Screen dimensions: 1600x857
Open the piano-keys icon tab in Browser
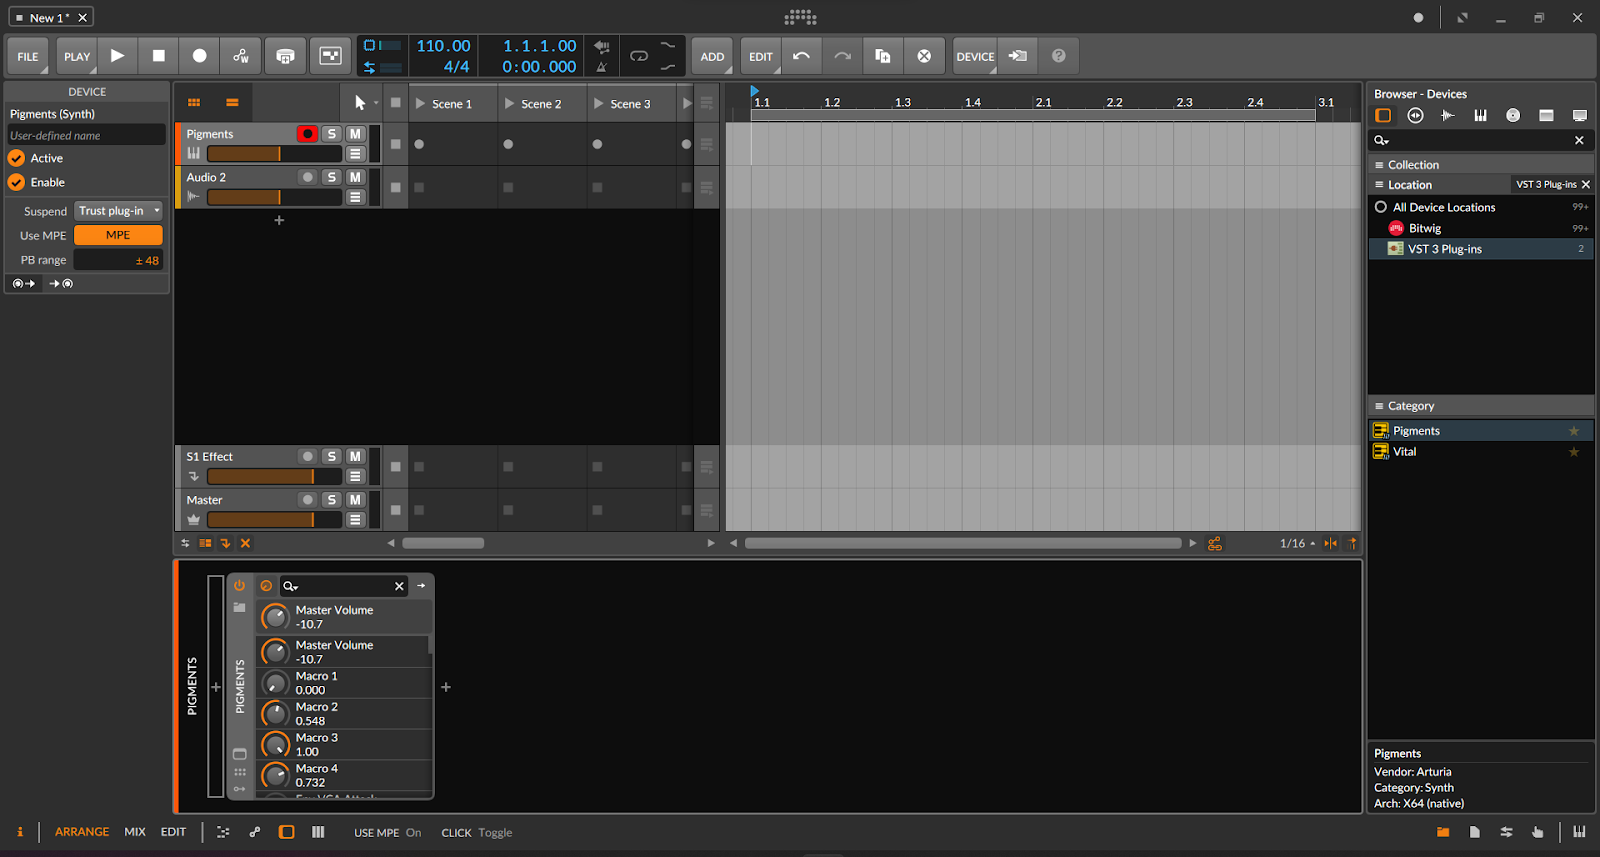coord(1480,115)
